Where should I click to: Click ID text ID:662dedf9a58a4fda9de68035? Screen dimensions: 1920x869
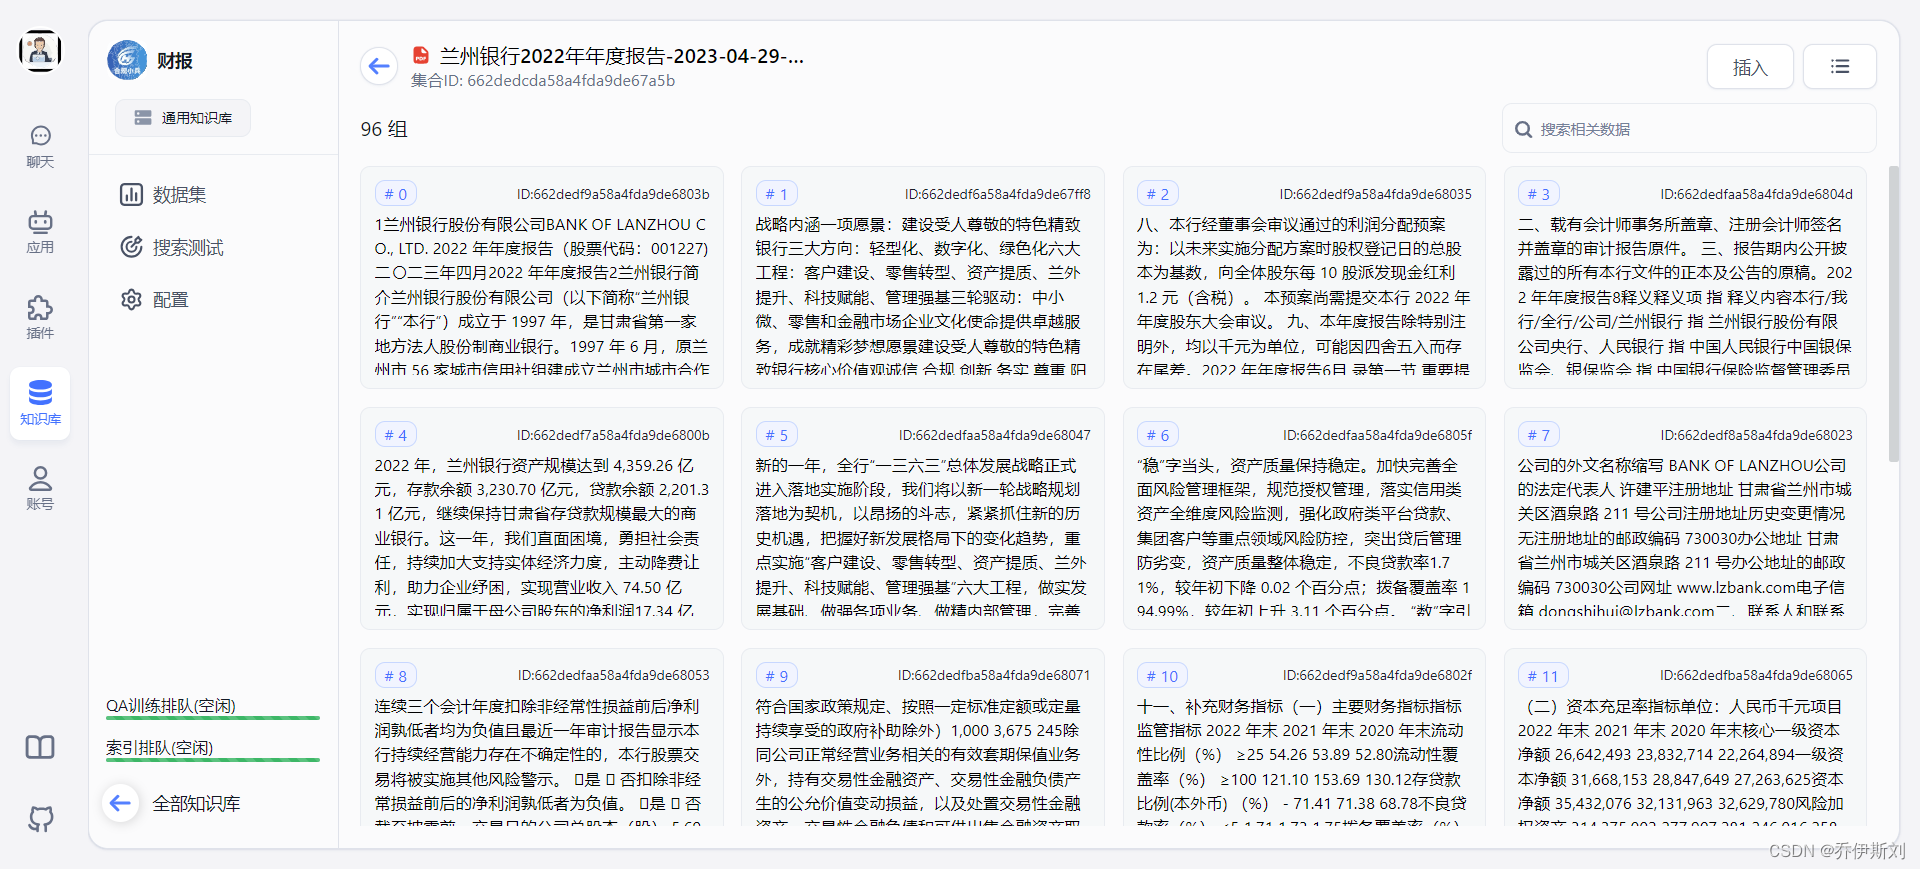tap(1376, 194)
